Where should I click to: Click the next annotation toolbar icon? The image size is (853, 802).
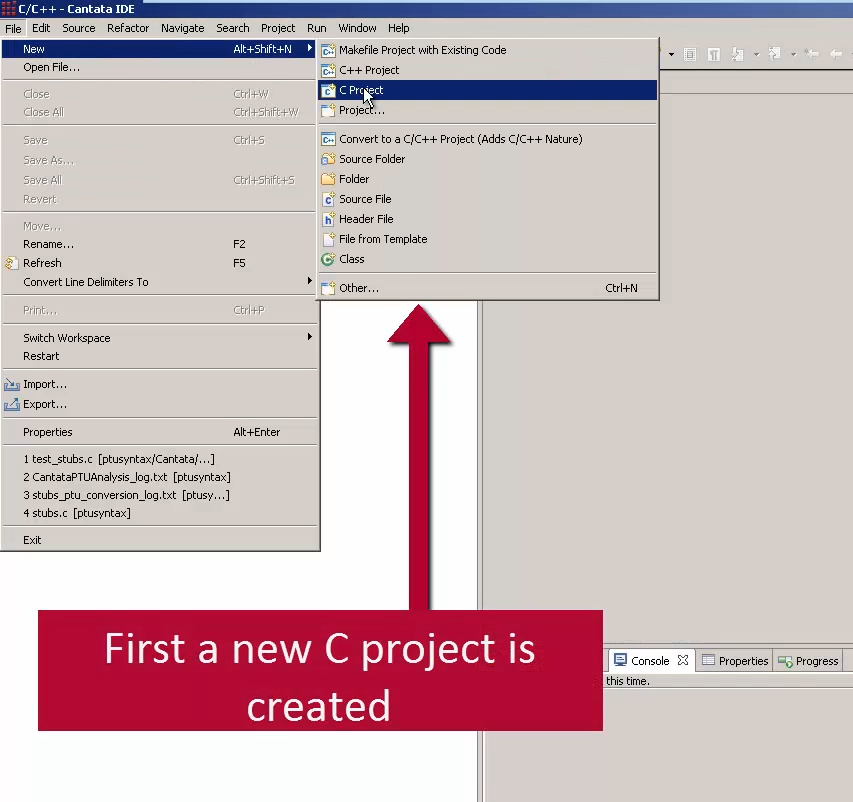[738, 54]
